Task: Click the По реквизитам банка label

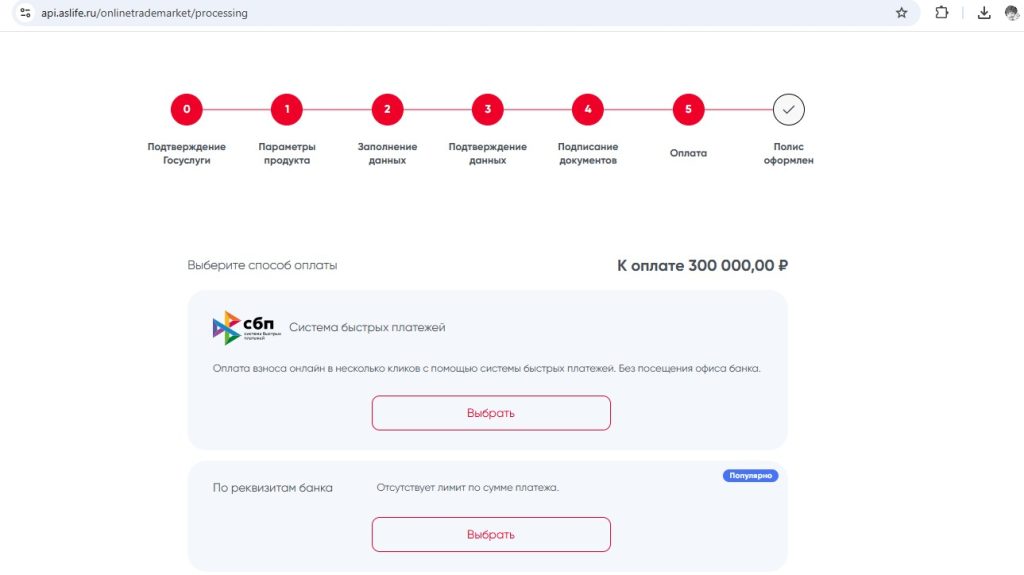Action: [x=272, y=488]
